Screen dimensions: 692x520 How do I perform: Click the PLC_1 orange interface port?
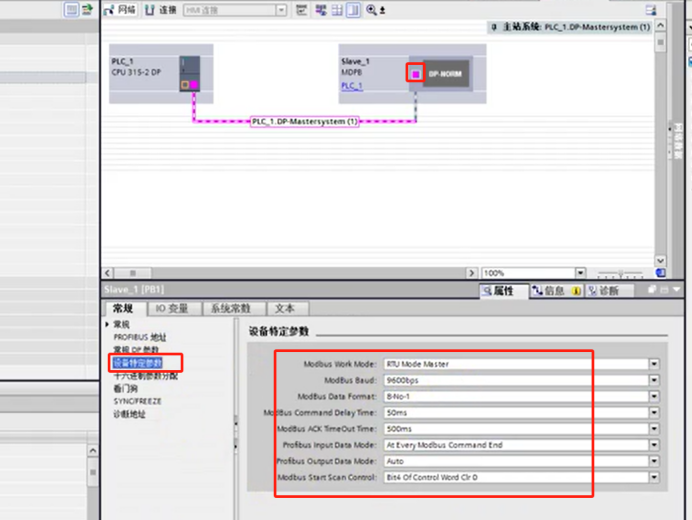click(x=185, y=84)
